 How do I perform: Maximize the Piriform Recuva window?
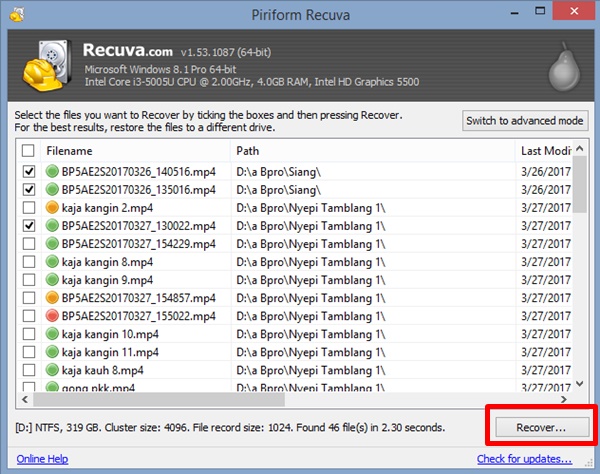tap(540, 11)
